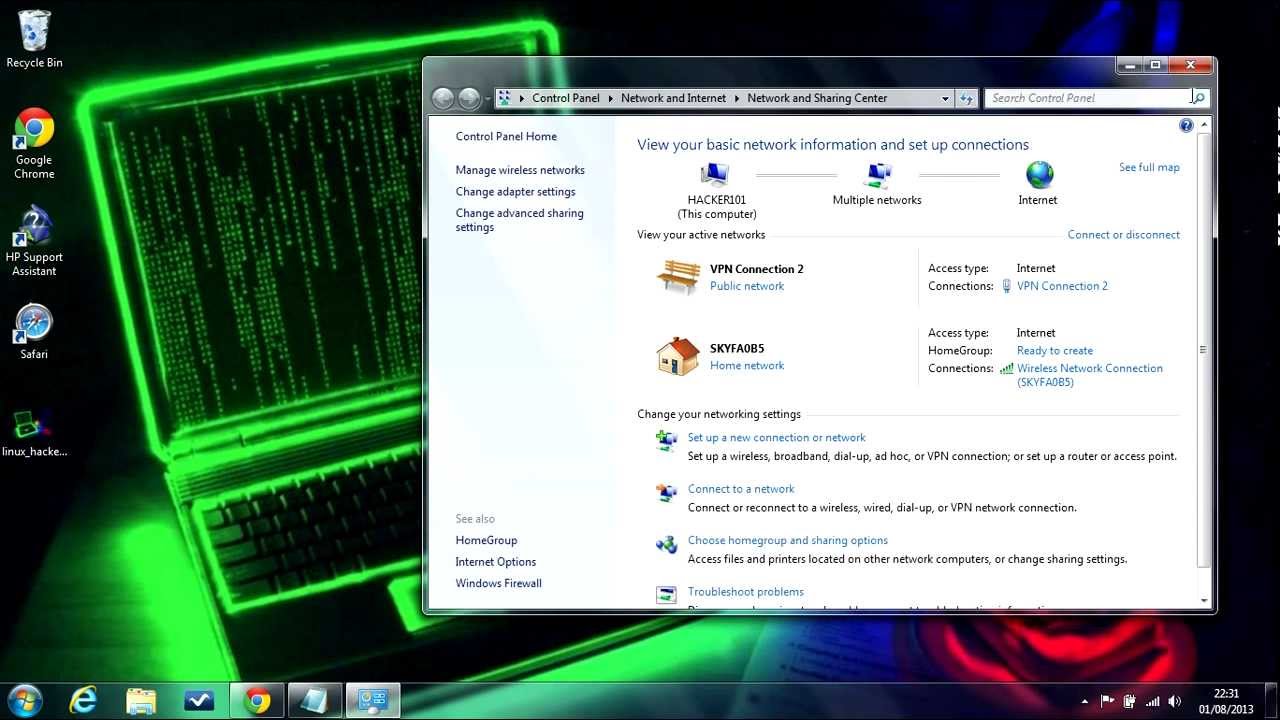Click the Public network link
Viewport: 1280px width, 720px height.
tap(747, 286)
